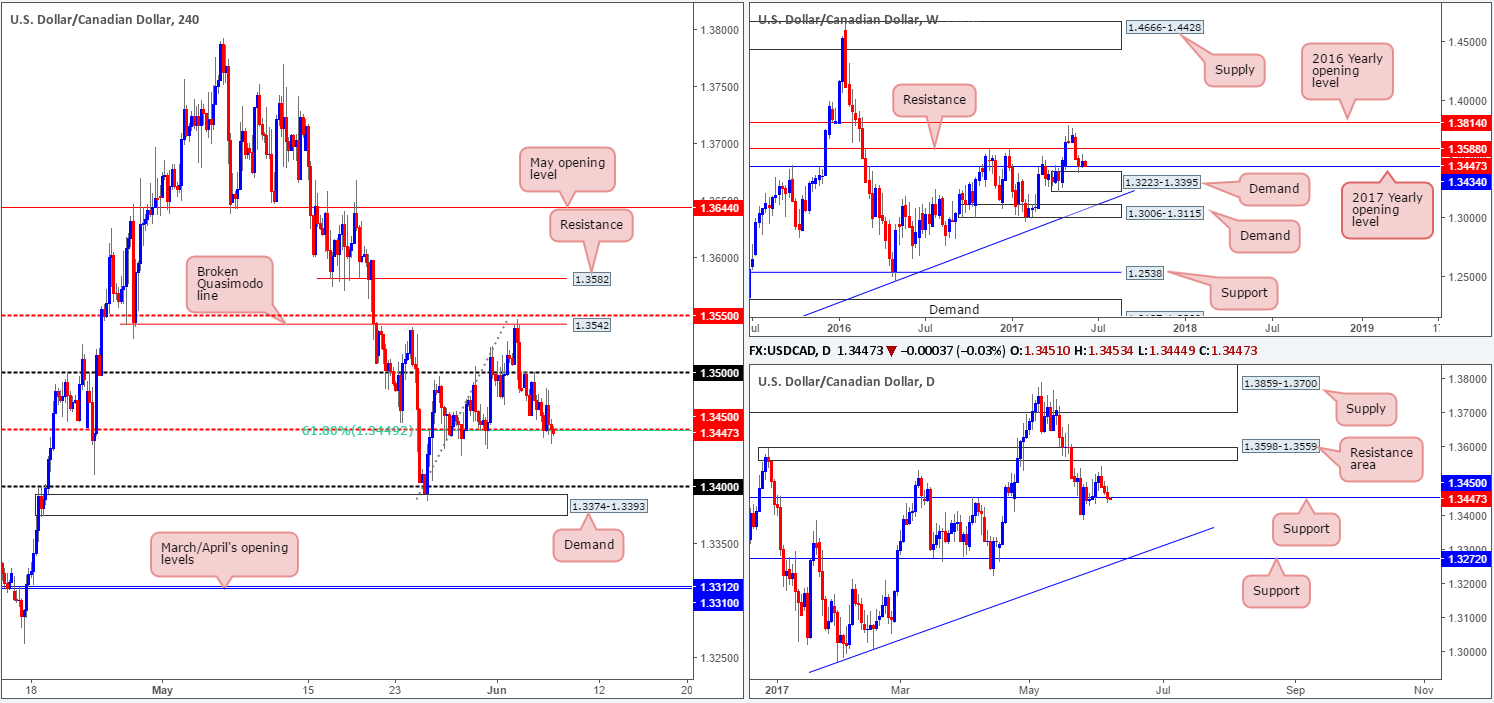Click the 1.3542 Quasimodo price label
Screen dimensions: 1494x703
[x=591, y=325]
